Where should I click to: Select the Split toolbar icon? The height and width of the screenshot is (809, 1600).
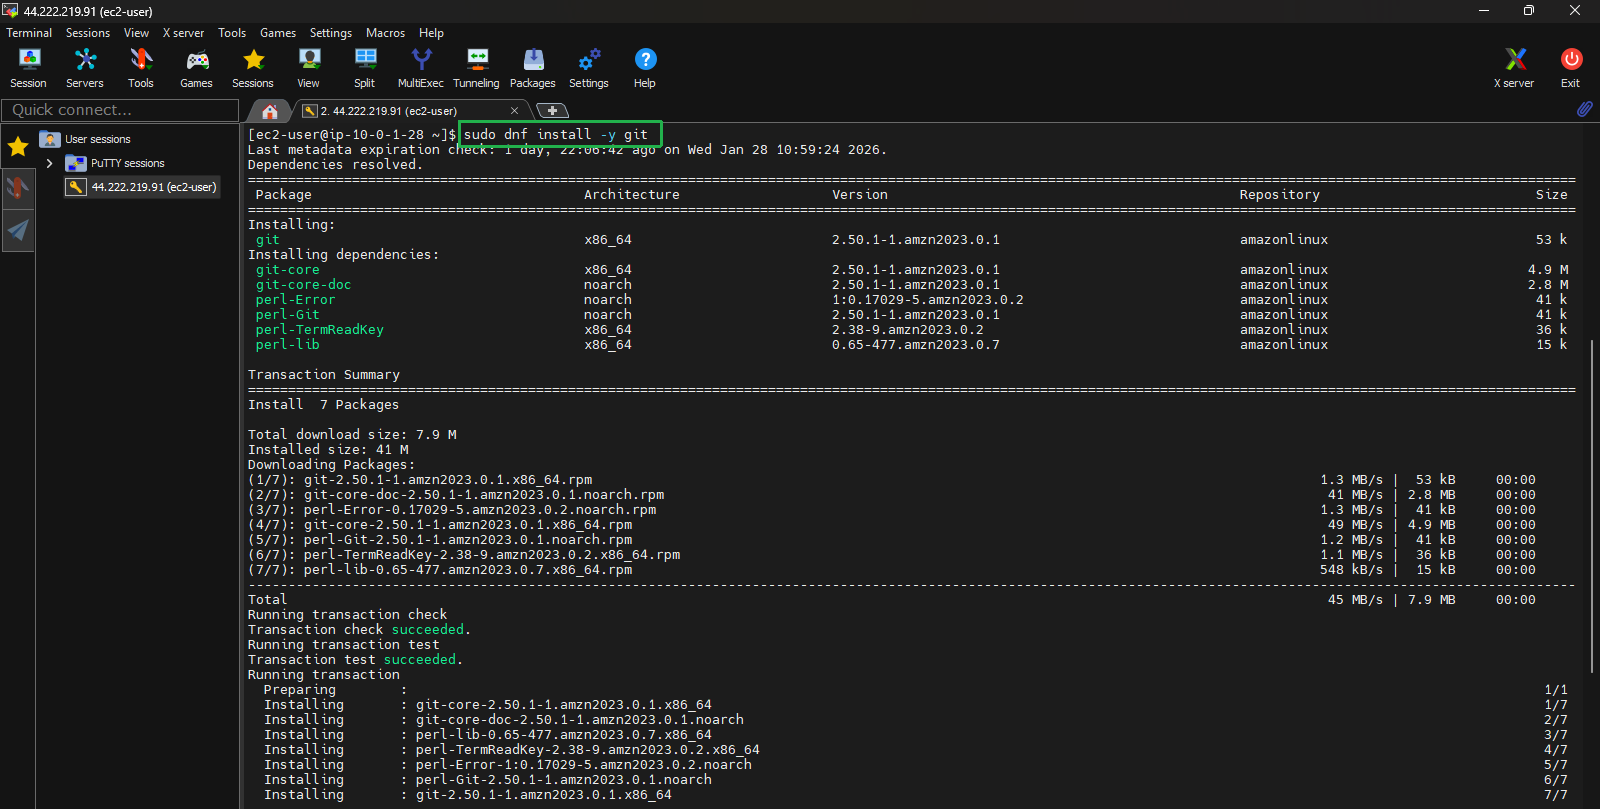[365, 68]
